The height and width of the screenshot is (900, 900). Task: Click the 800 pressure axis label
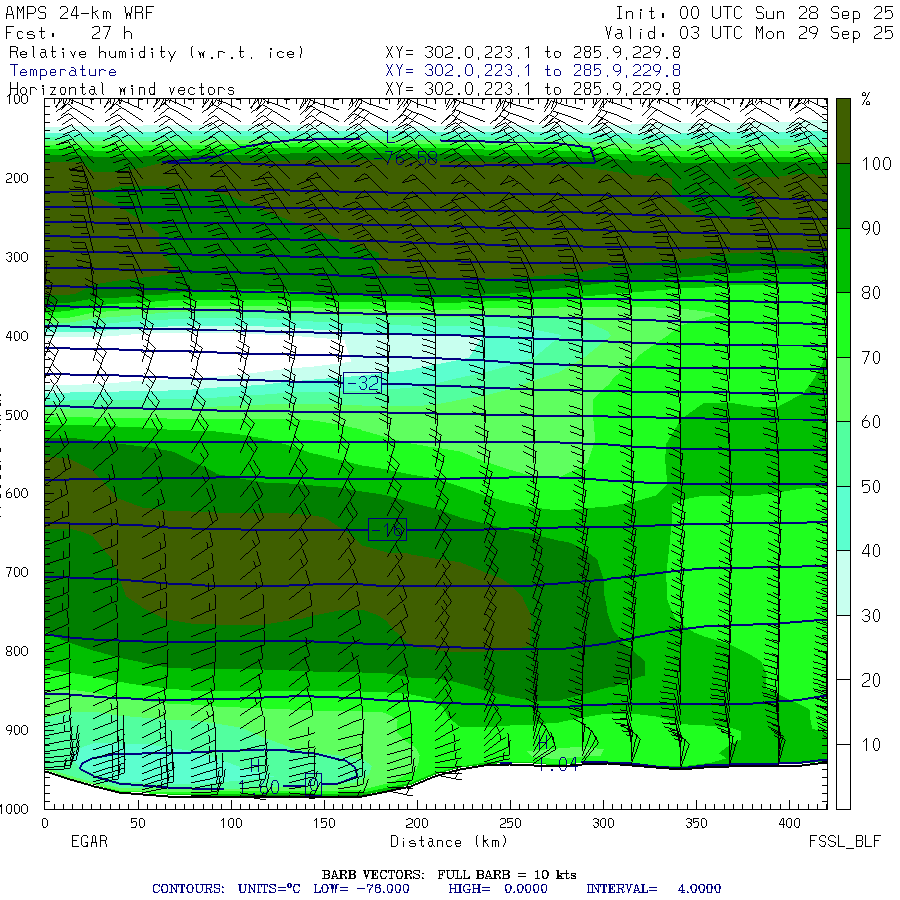pos(17,651)
